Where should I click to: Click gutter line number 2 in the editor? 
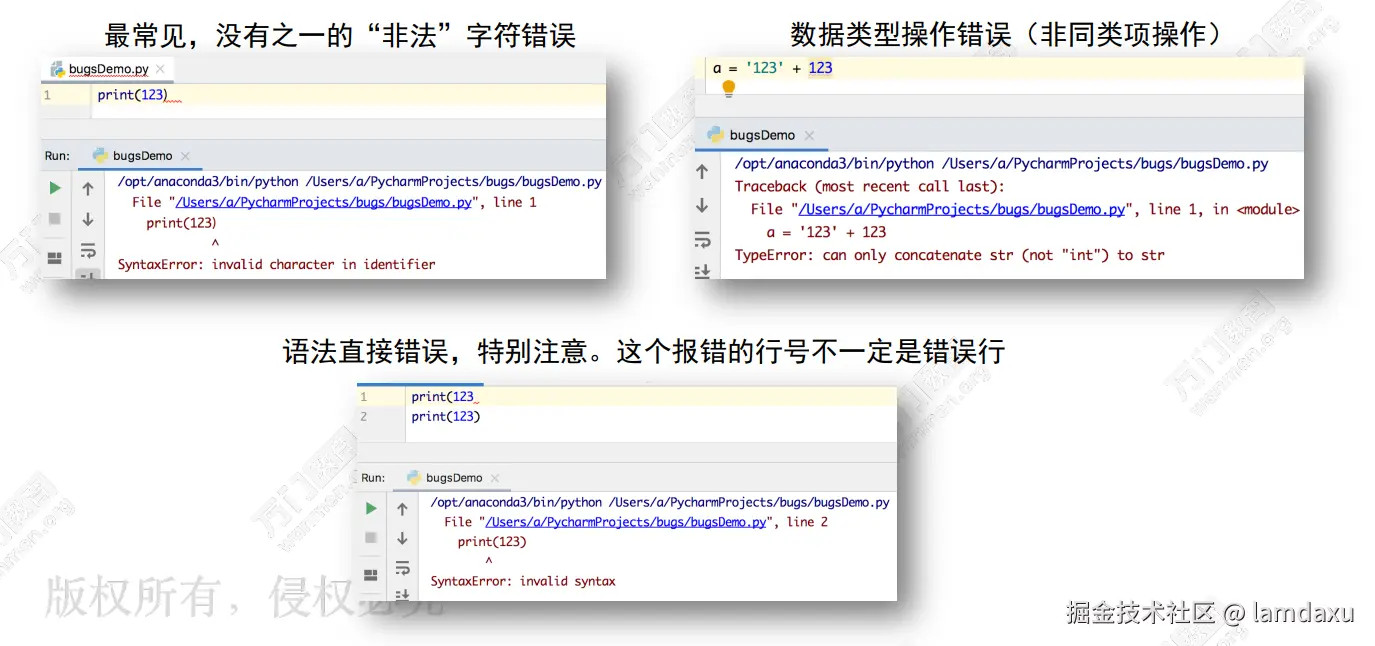coord(364,416)
